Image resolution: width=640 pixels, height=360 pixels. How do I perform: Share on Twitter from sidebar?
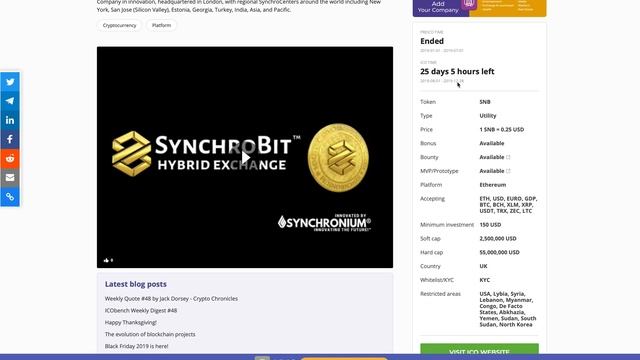coord(10,82)
